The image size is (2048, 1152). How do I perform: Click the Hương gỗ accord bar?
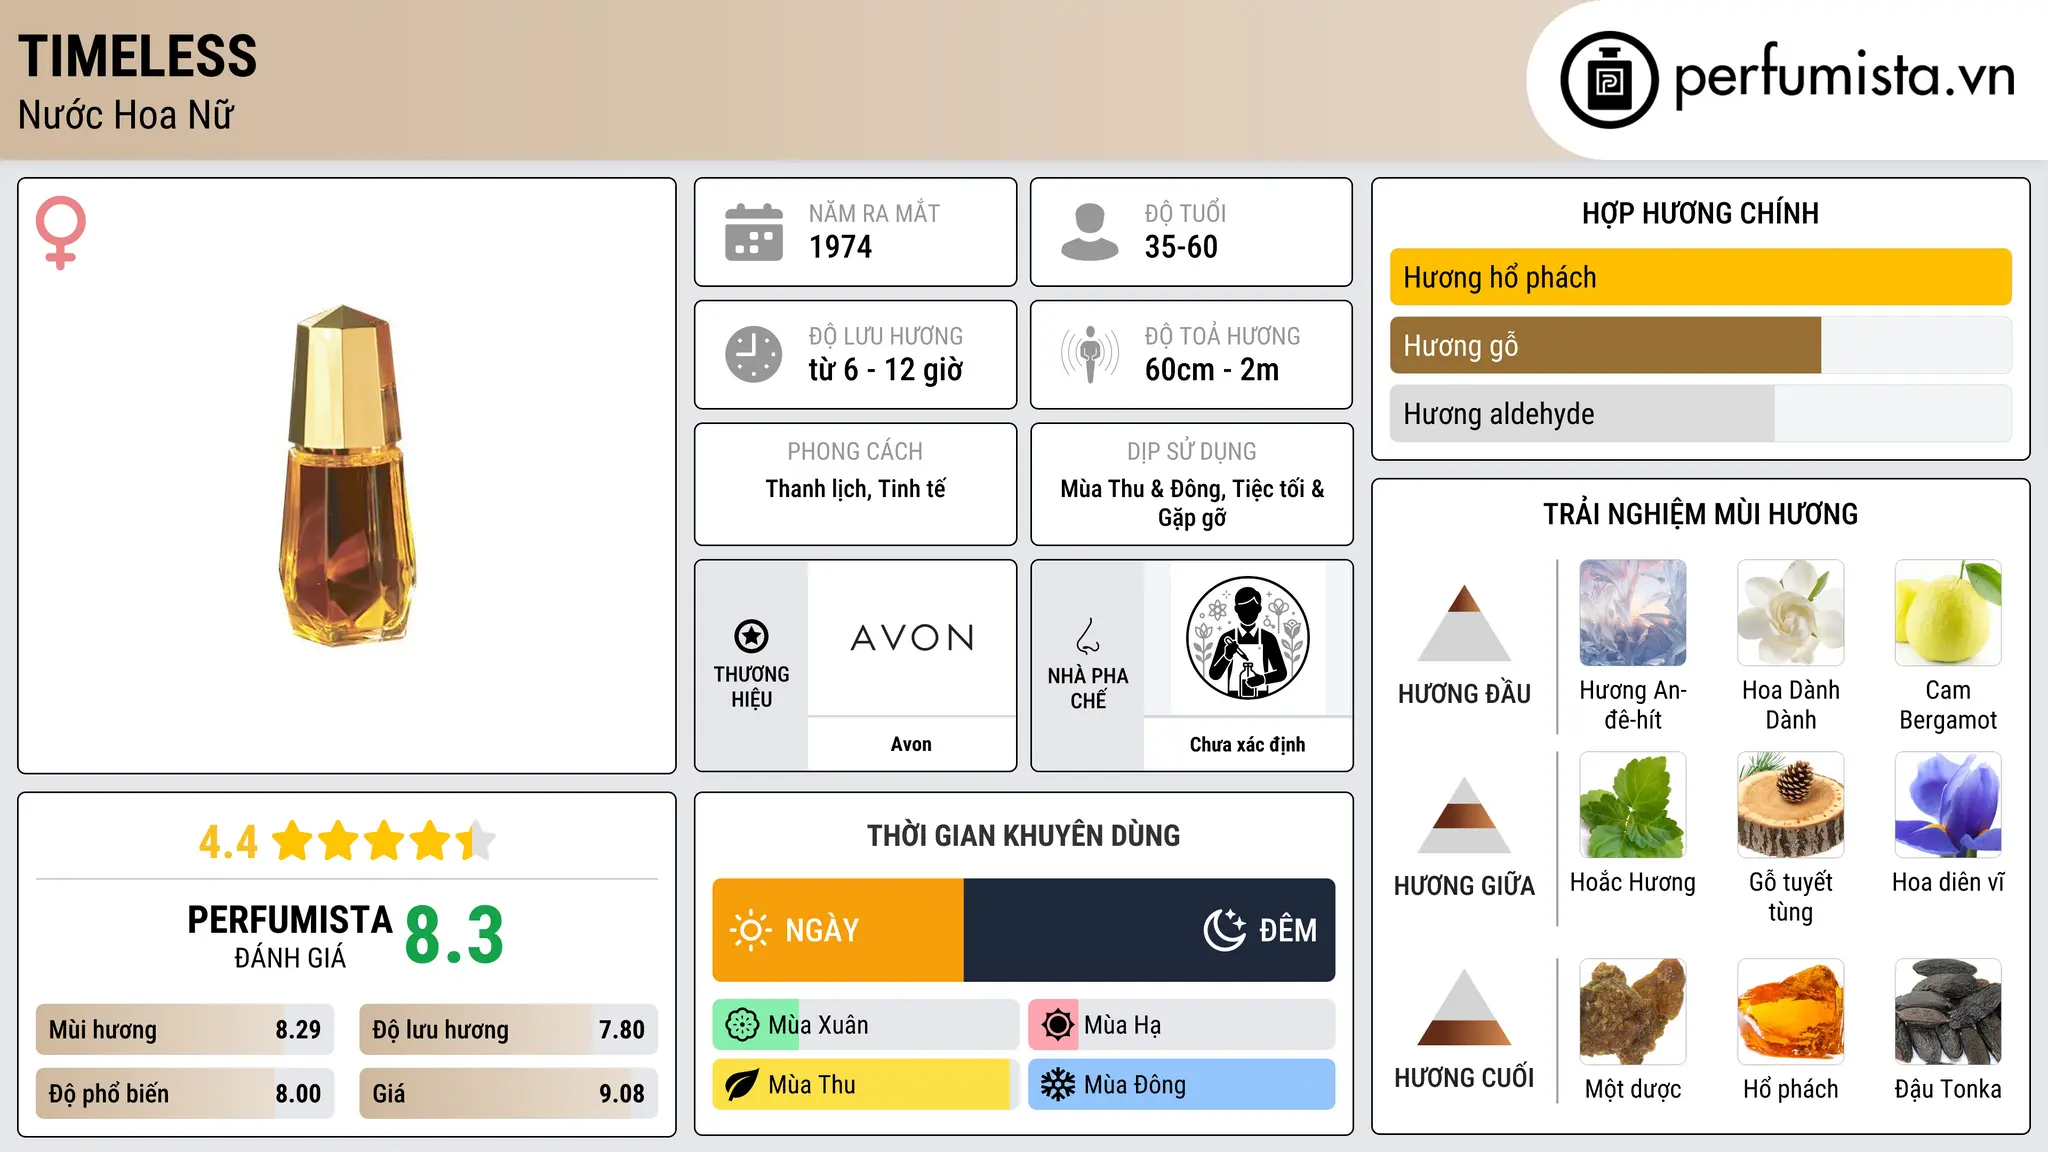1700,345
